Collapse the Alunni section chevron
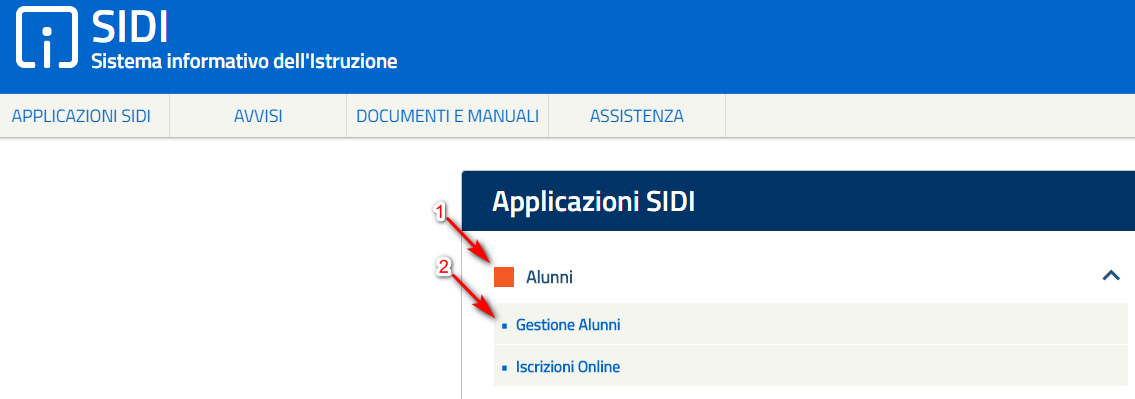This screenshot has width=1135, height=399. coord(1110,275)
